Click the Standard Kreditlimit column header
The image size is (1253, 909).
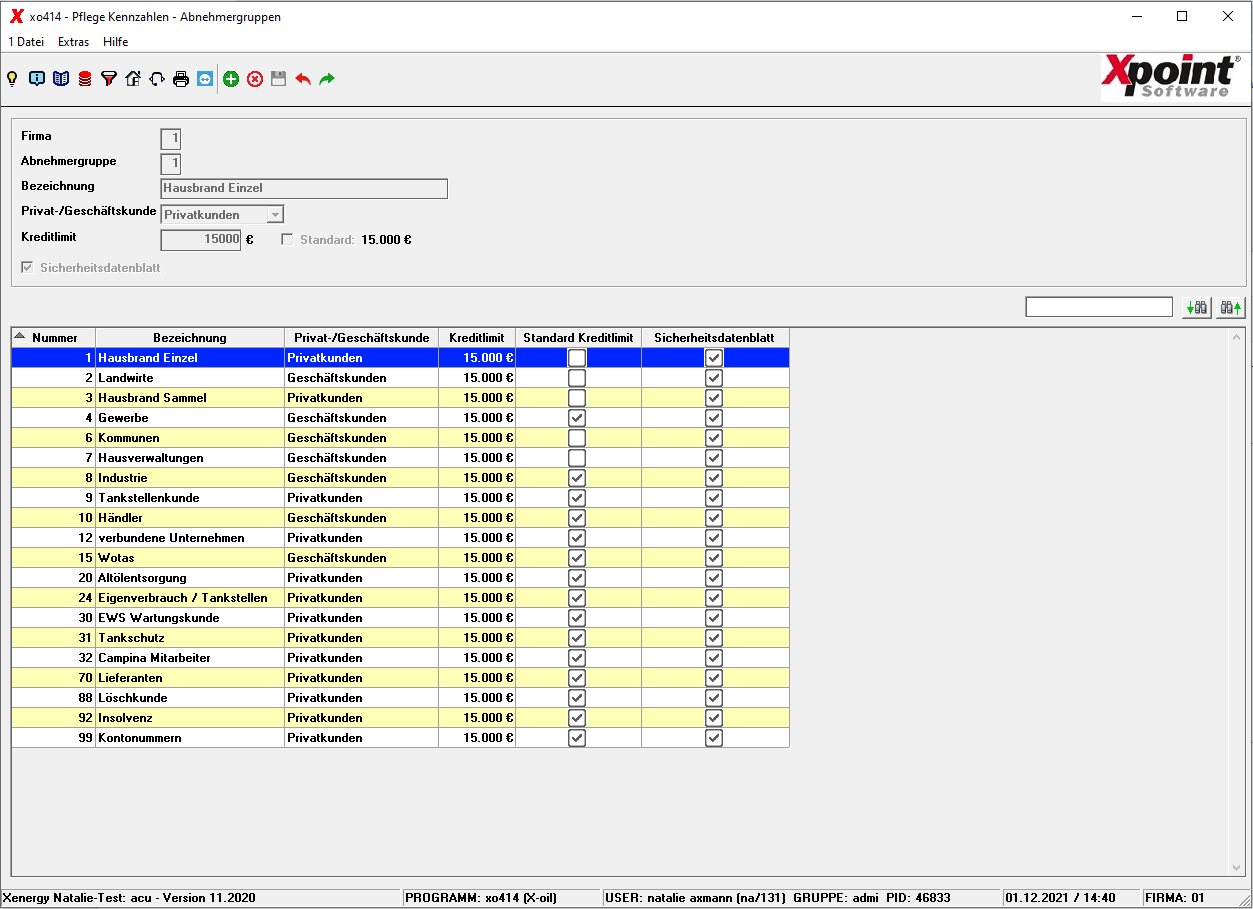point(578,338)
